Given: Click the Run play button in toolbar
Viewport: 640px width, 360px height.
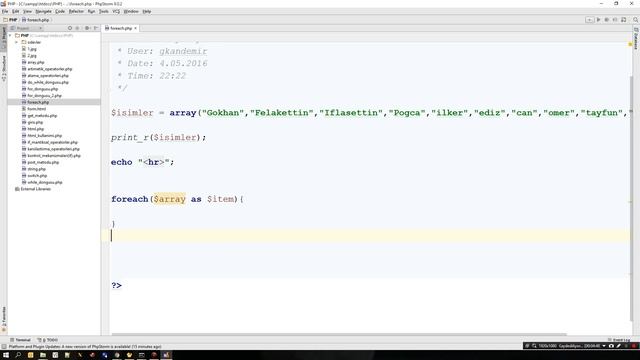Looking at the screenshot, I should (x=598, y=20).
